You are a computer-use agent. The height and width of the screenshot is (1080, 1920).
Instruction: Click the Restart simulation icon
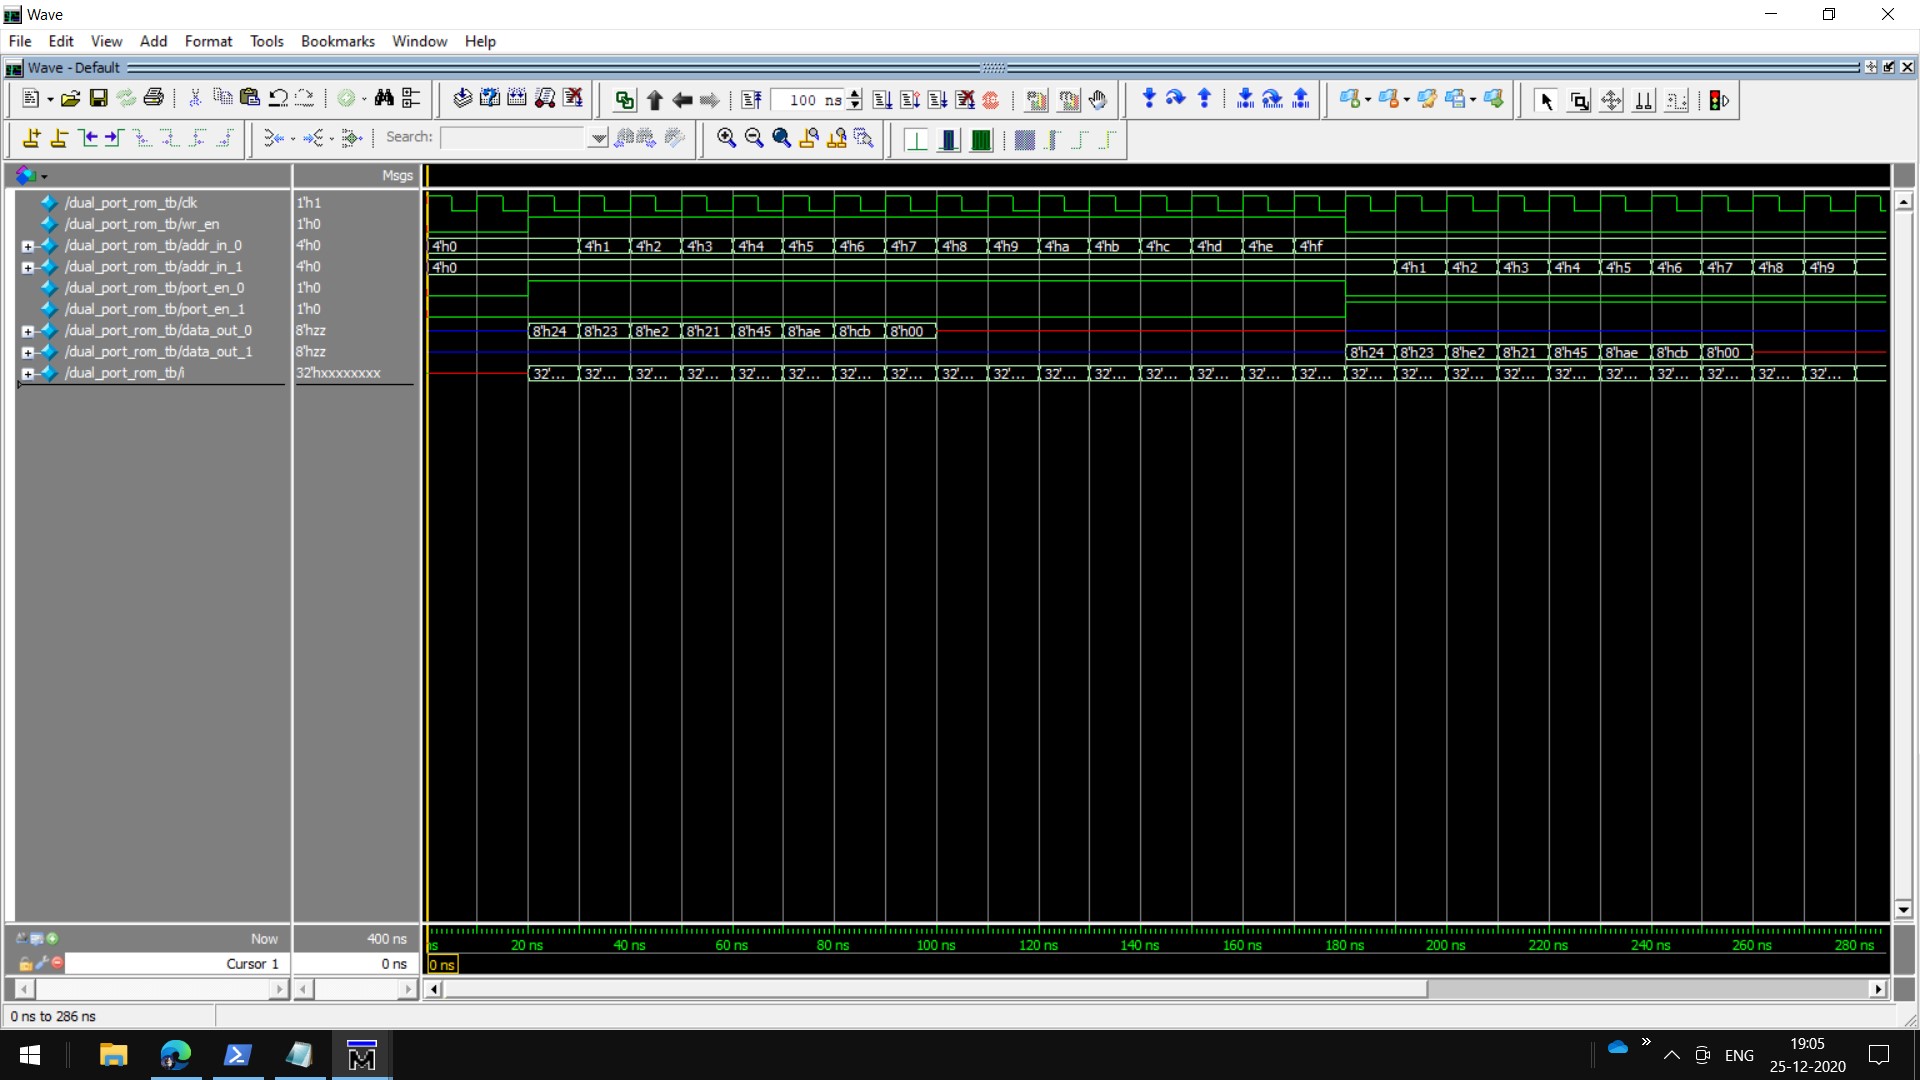[752, 99]
